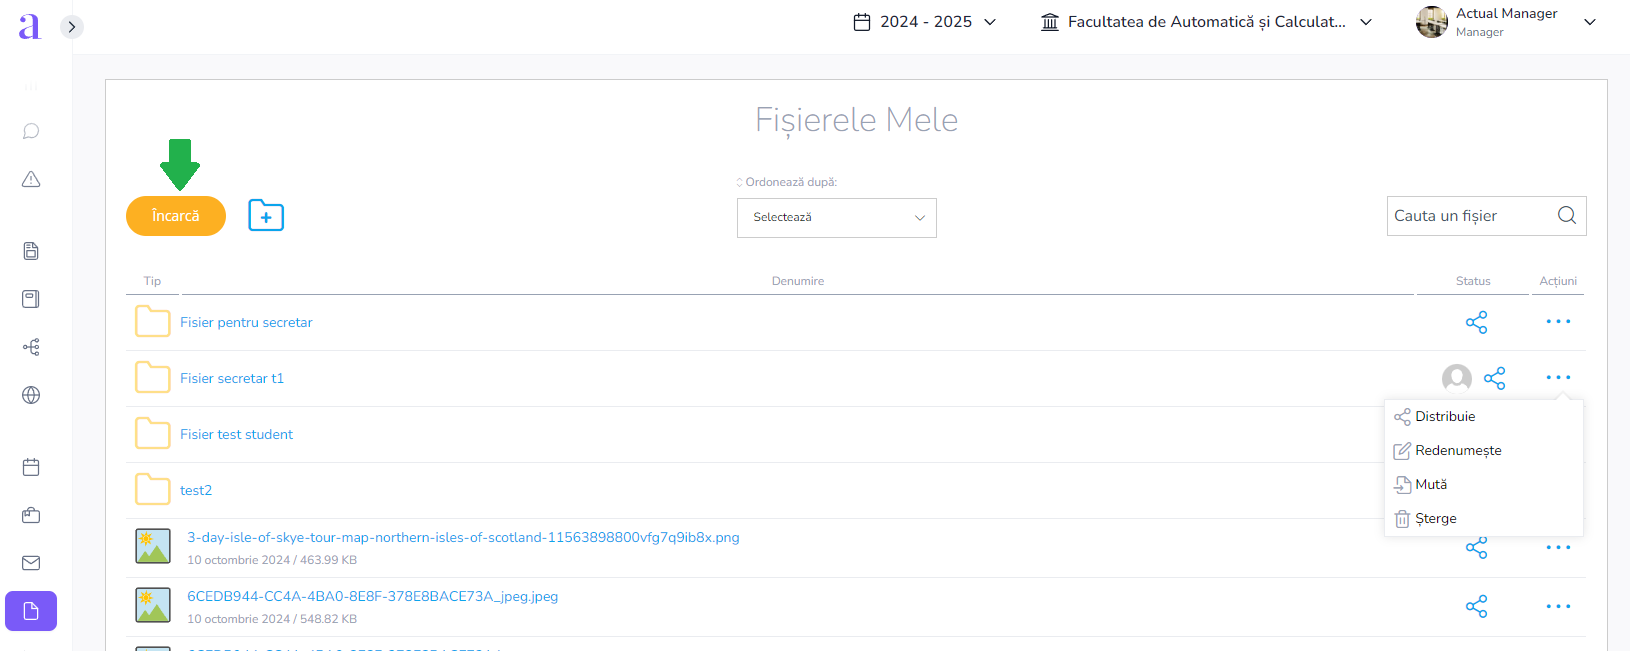Select Șterge from the context menu
Viewport: 1630px width, 651px height.
[x=1435, y=519]
